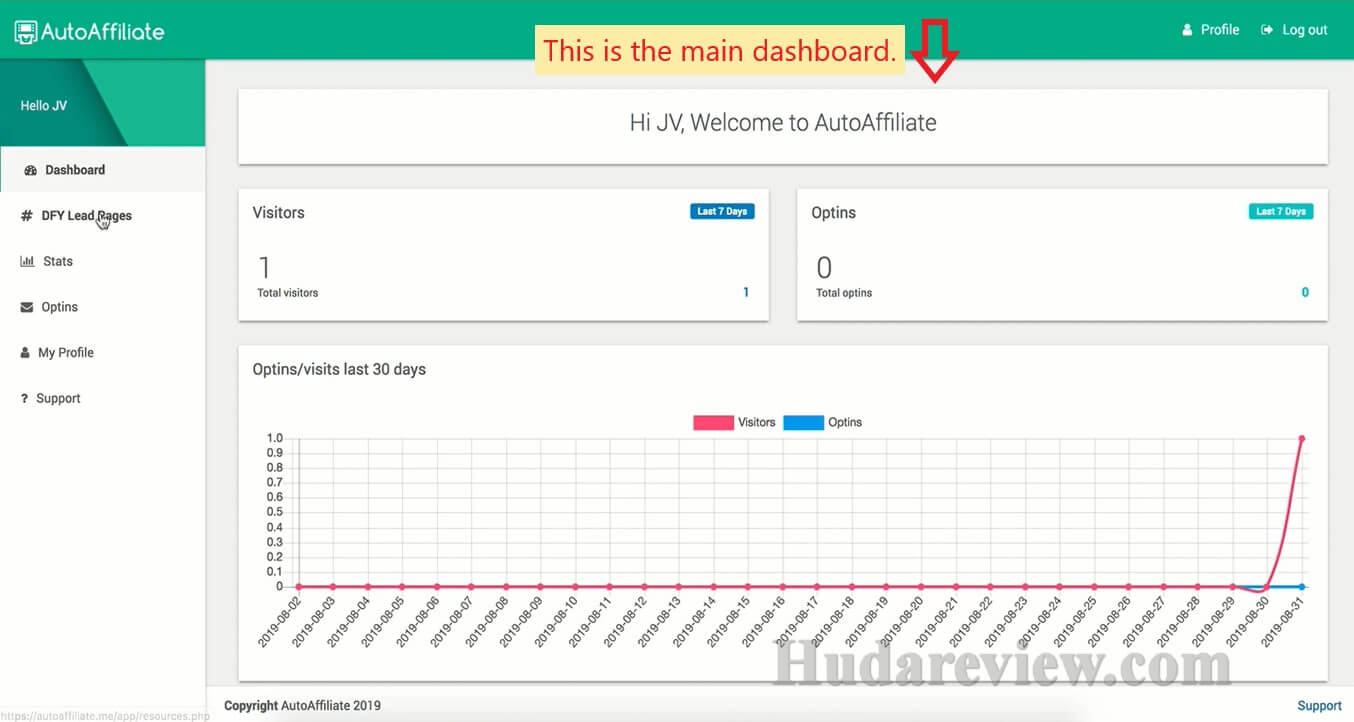Click Optins Last 7 Days badge
Image resolution: width=1354 pixels, height=722 pixels.
click(1281, 211)
